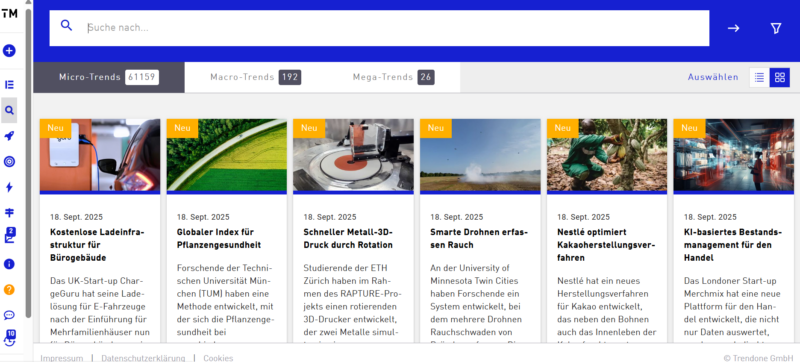The width and height of the screenshot is (800, 362).
Task: Click the Suche nach search field
Action: [379, 28]
